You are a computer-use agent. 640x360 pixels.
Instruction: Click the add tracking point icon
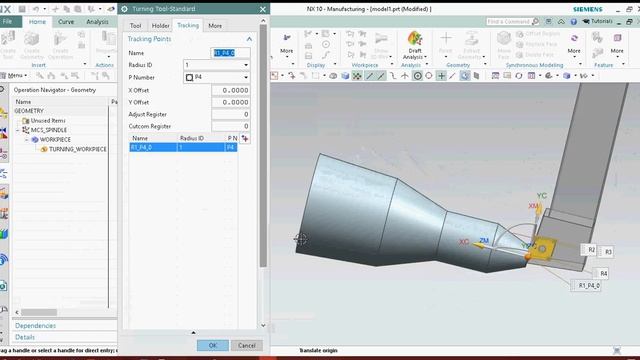[245, 139]
